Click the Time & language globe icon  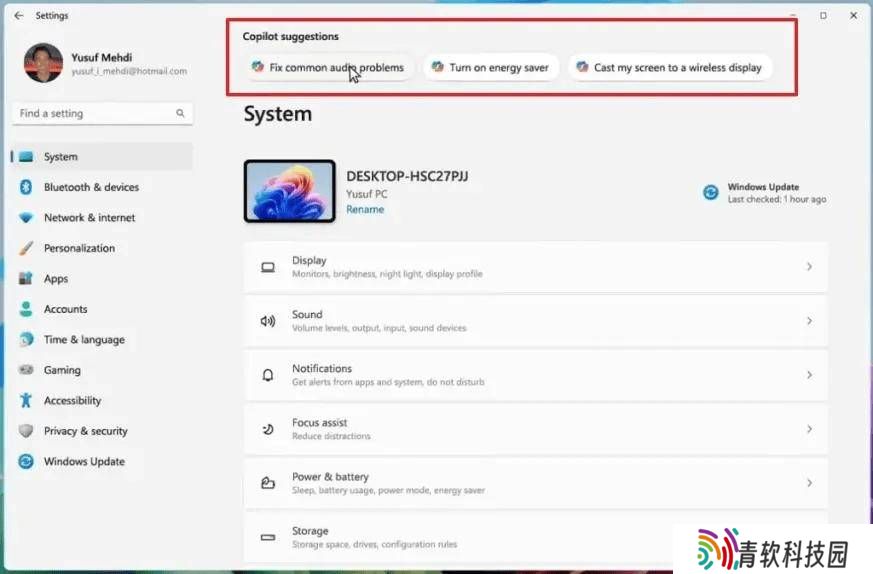[x=26, y=339]
